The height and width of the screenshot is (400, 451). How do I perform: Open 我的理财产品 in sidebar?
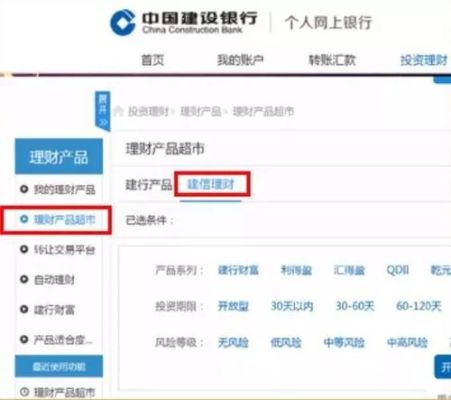point(65,189)
